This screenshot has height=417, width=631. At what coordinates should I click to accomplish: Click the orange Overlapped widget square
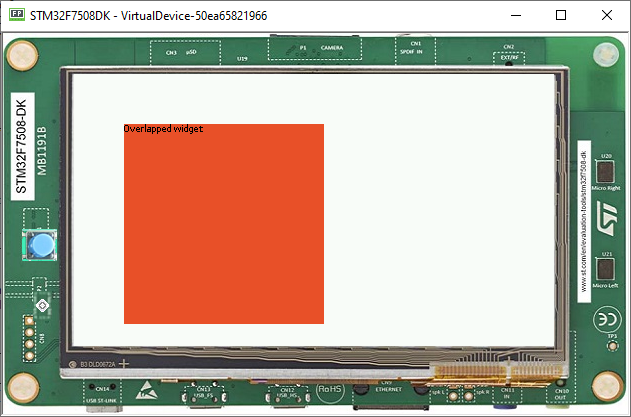224,224
